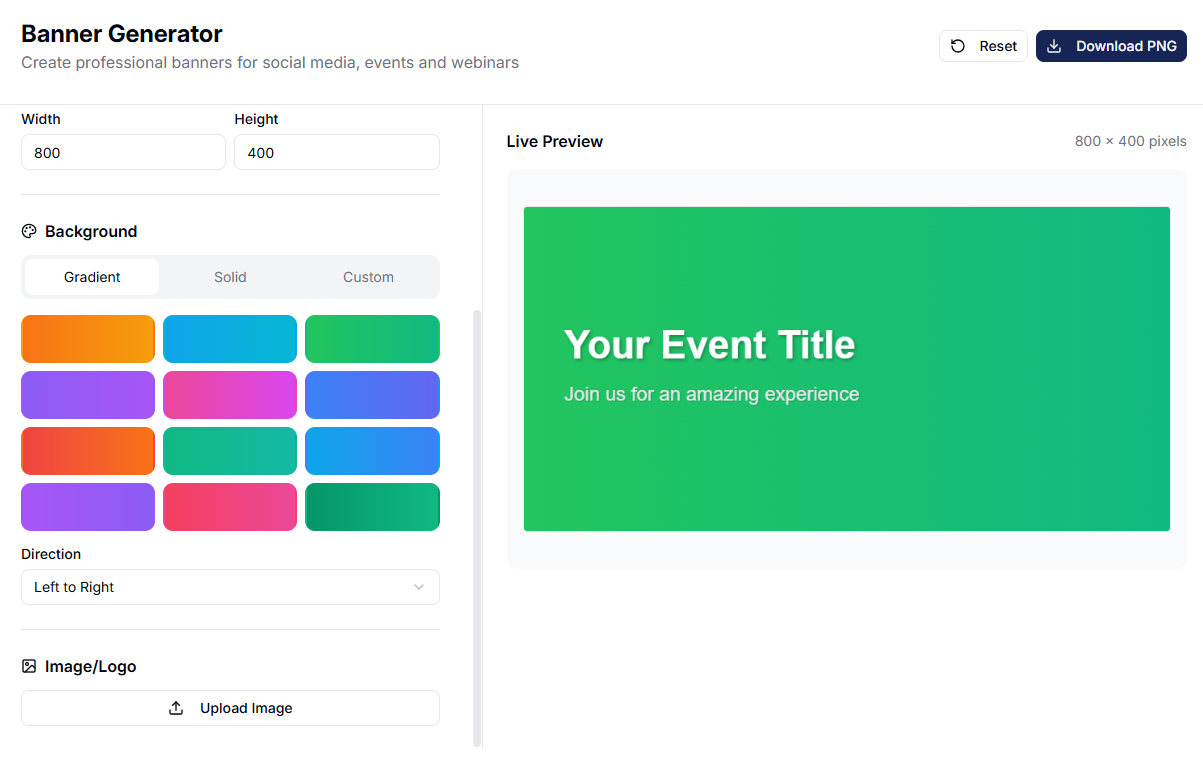Switch to the Solid background tab
Screen dimensions: 1203x765
(230, 277)
